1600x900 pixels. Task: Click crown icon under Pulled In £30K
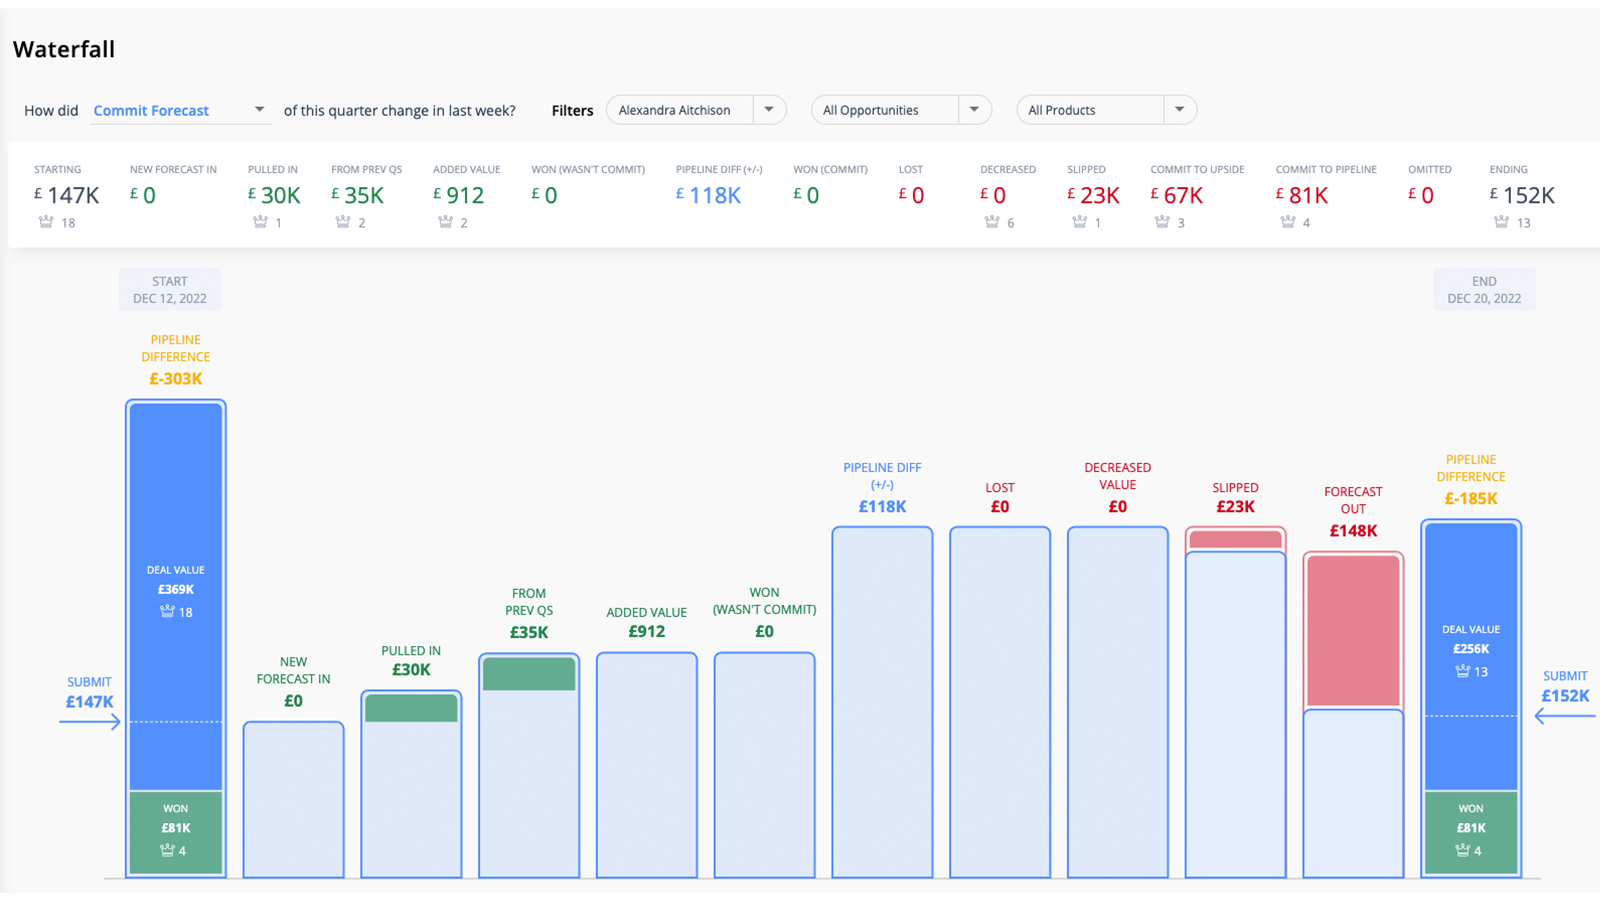coord(260,222)
